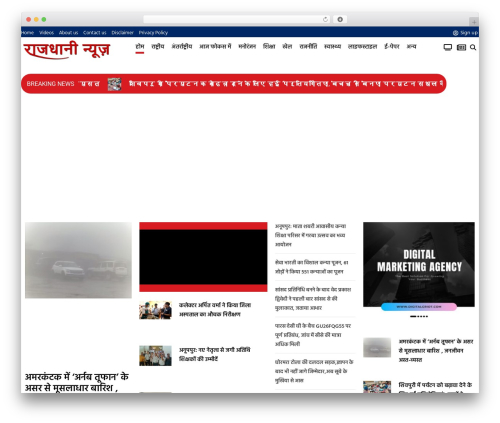Open the अनूपपुर माता शबरी गरबा उत्सव story
500x423 pixels.
(311, 235)
